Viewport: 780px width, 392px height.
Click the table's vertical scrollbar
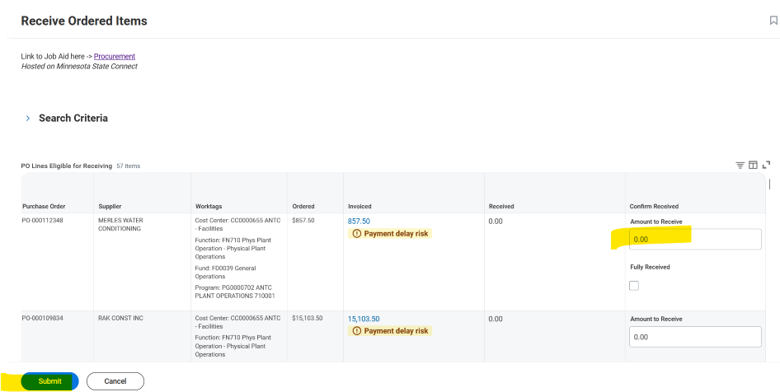click(x=770, y=184)
